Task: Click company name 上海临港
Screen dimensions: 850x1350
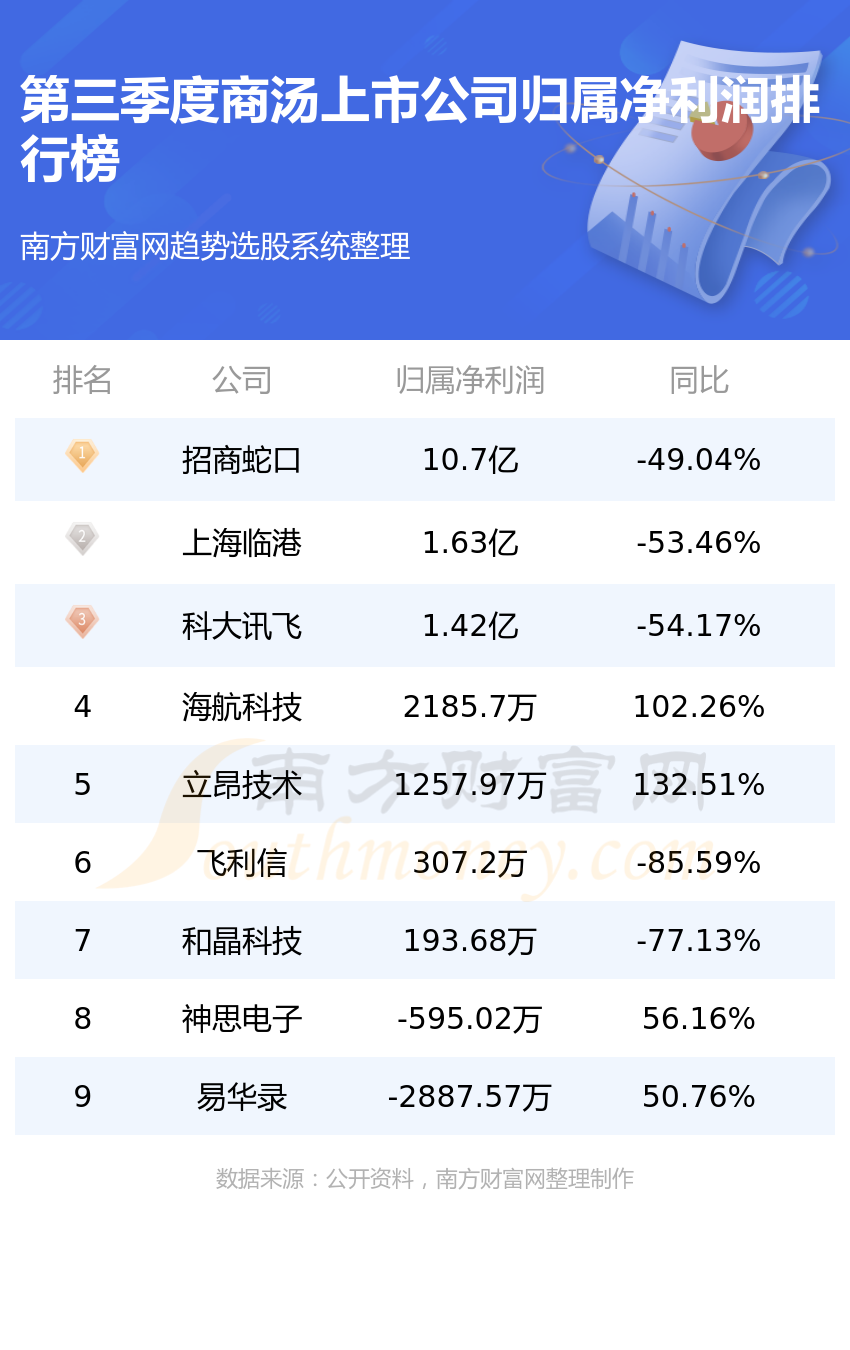Action: [242, 543]
